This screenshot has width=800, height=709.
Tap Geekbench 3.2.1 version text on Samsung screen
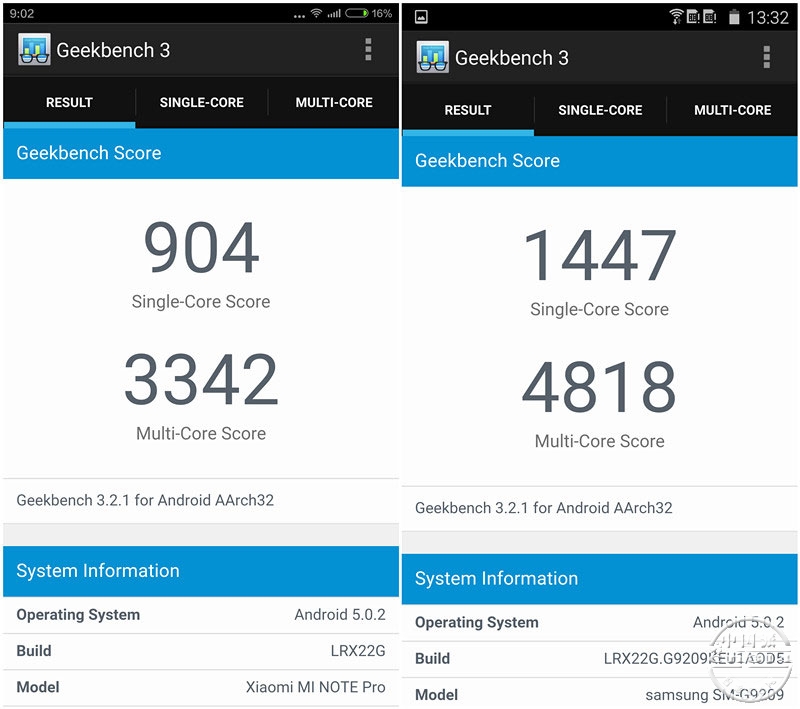(544, 508)
